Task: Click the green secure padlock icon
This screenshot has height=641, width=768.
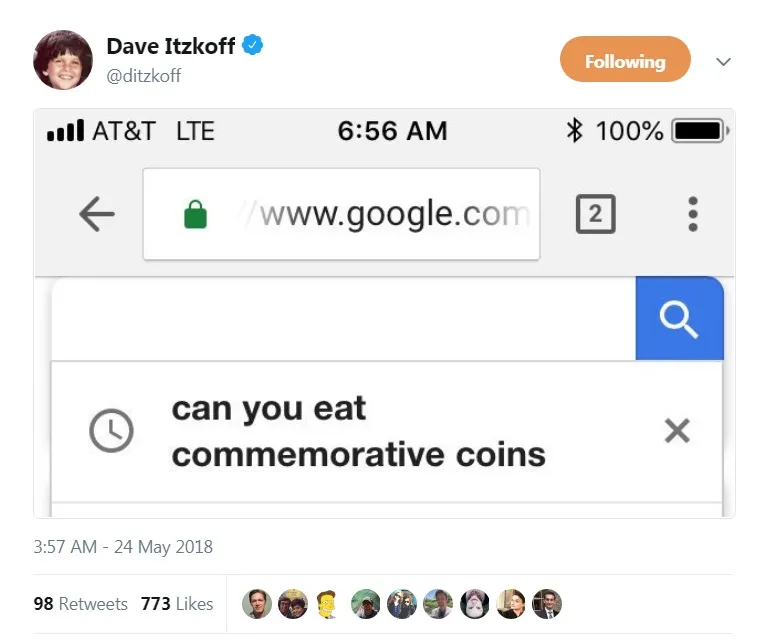Action: pos(195,214)
